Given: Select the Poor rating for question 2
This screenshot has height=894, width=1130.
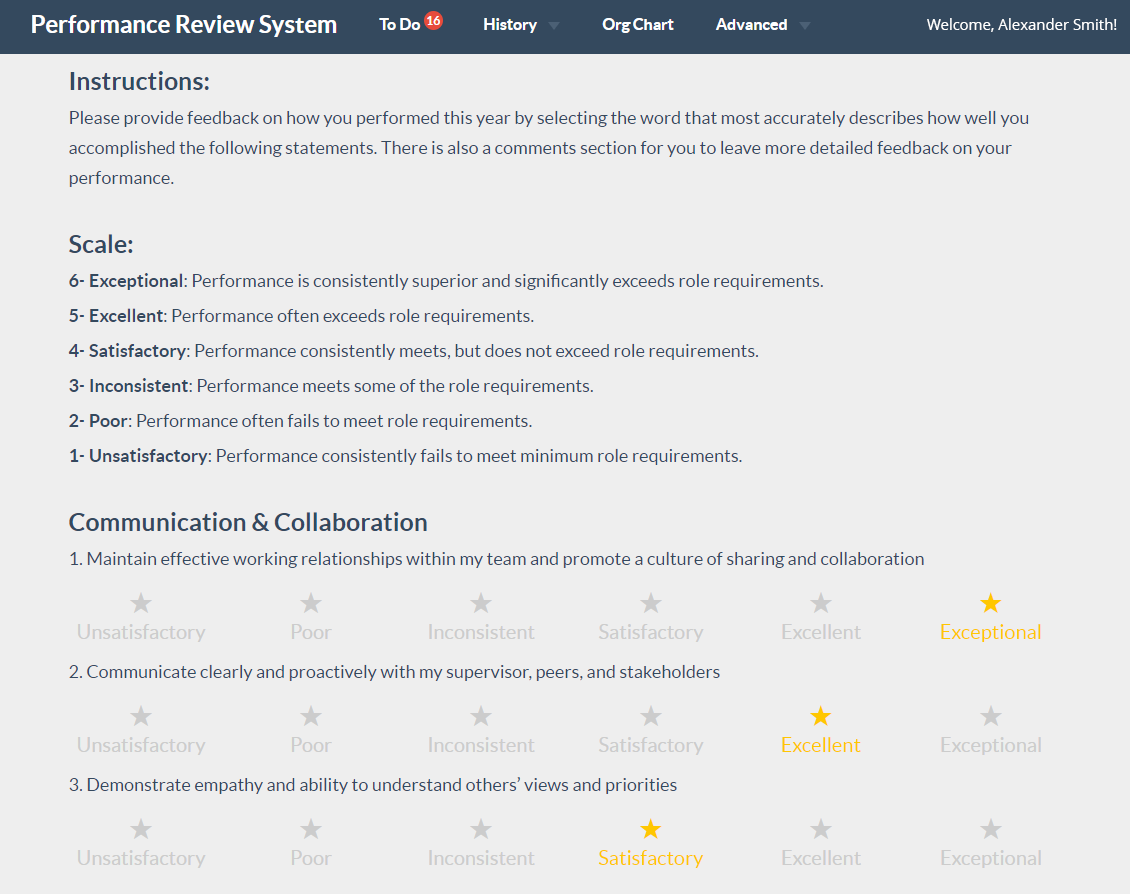Looking at the screenshot, I should coord(310,715).
